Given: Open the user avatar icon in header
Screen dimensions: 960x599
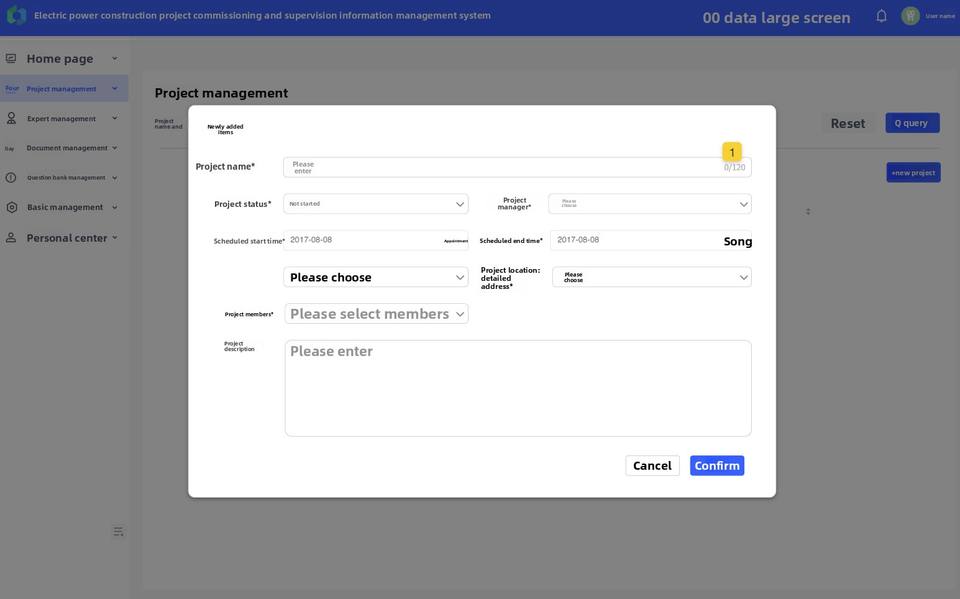Looking at the screenshot, I should [x=910, y=16].
